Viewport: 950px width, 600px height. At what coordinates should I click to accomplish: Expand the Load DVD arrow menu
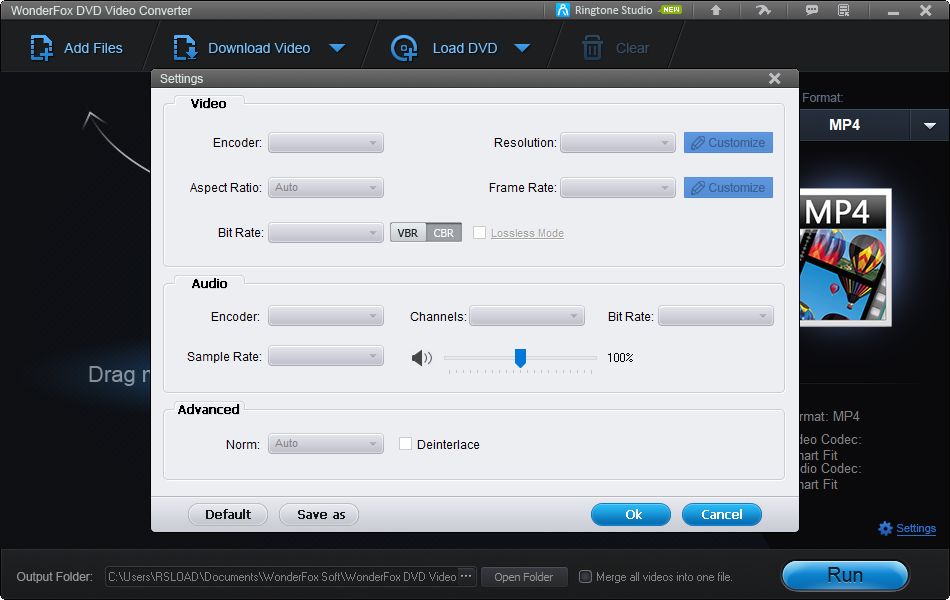pos(522,48)
